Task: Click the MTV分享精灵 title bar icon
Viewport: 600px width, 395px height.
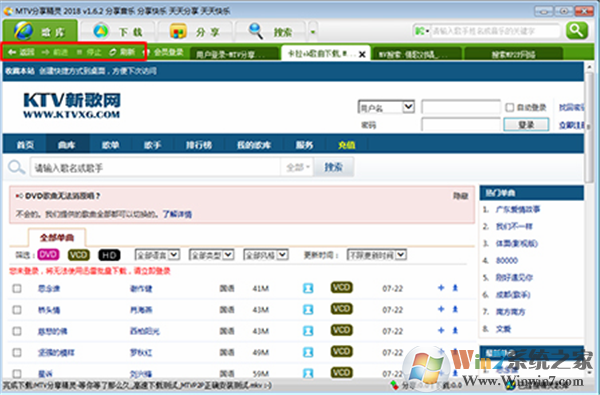Action: [8, 11]
